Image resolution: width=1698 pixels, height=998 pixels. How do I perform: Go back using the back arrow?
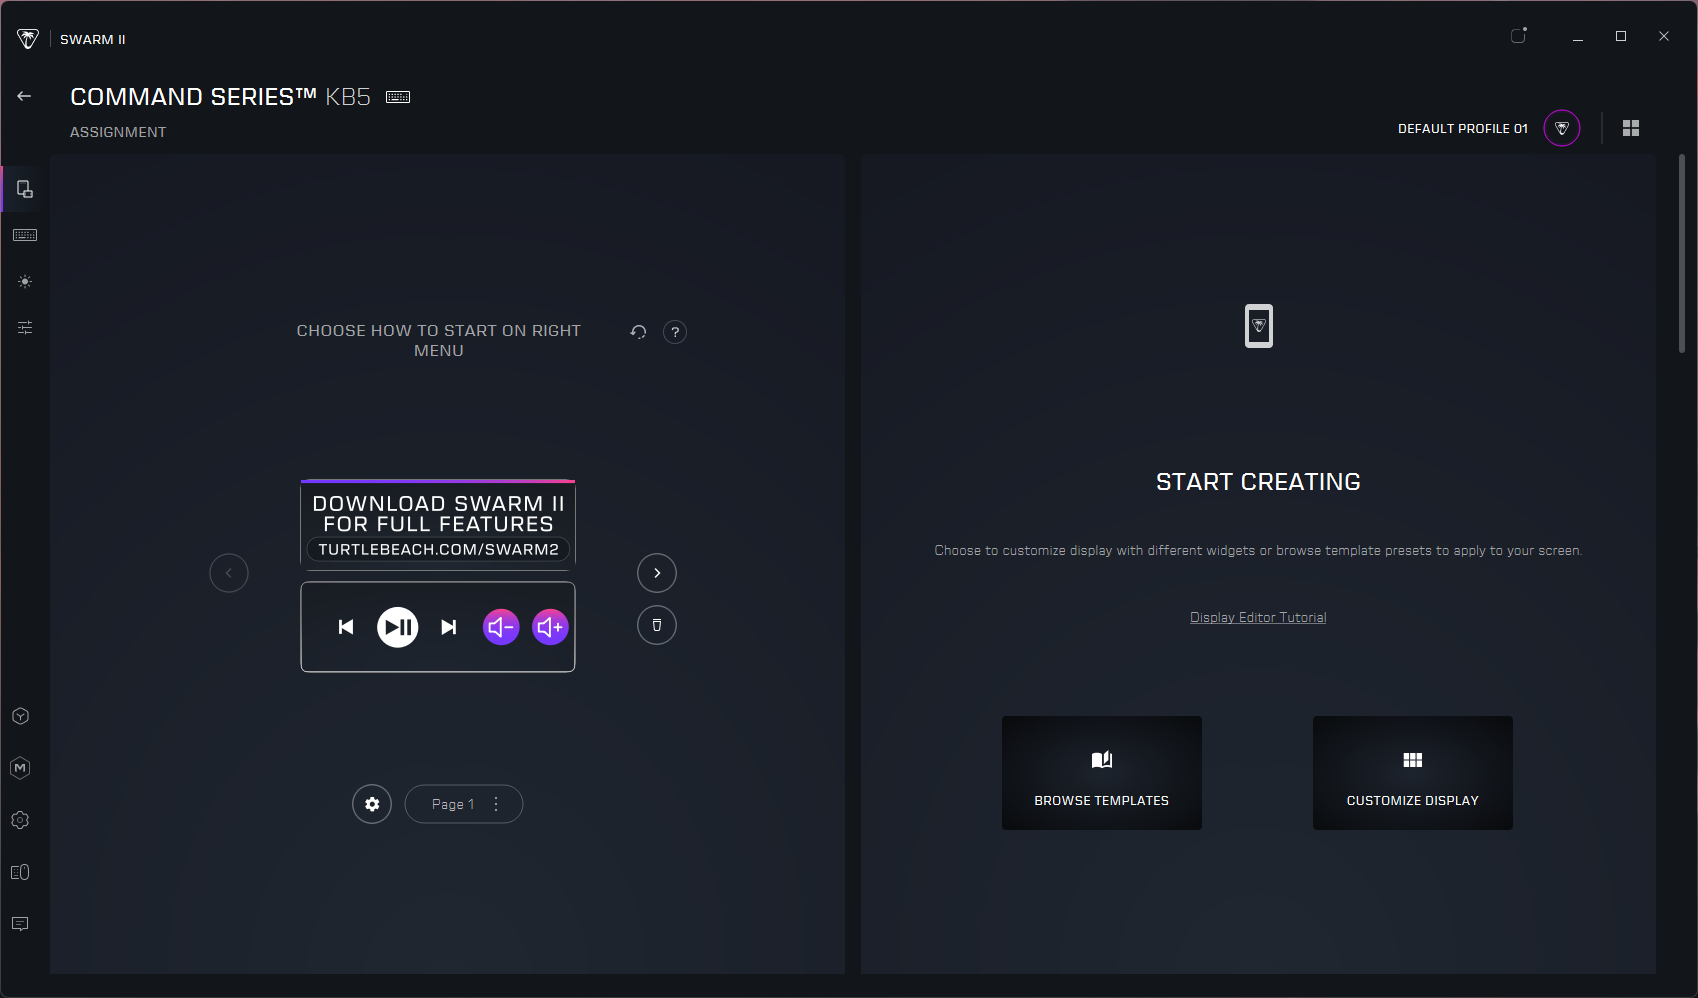(24, 96)
